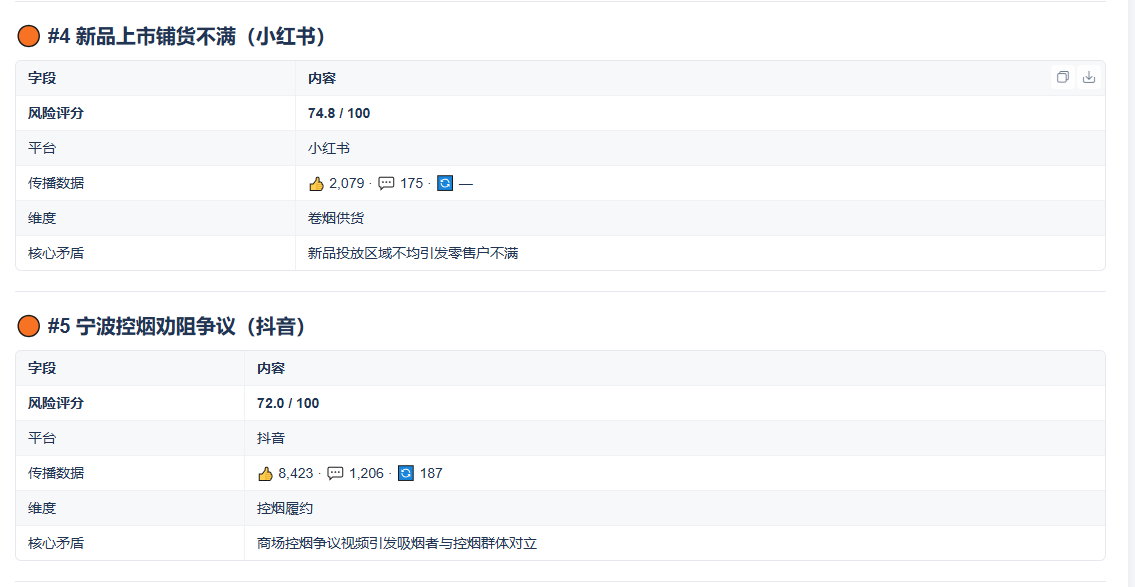
Task: Download the #4 table via download icon
Action: tap(1089, 77)
